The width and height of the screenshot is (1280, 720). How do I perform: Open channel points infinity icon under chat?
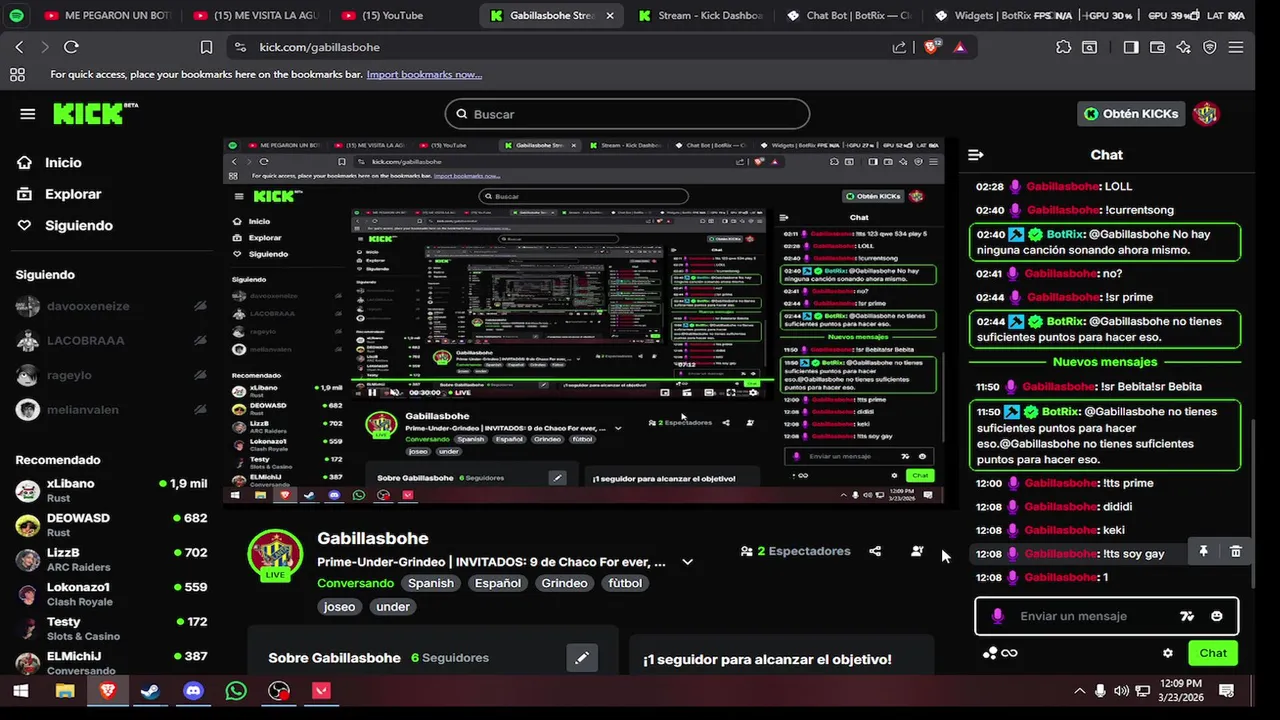(x=1000, y=653)
